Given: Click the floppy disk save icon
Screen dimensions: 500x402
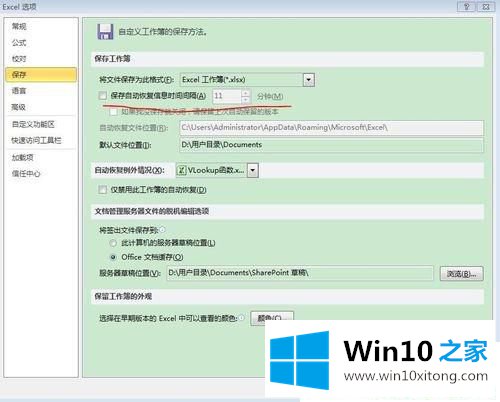Looking at the screenshot, I should [x=105, y=32].
